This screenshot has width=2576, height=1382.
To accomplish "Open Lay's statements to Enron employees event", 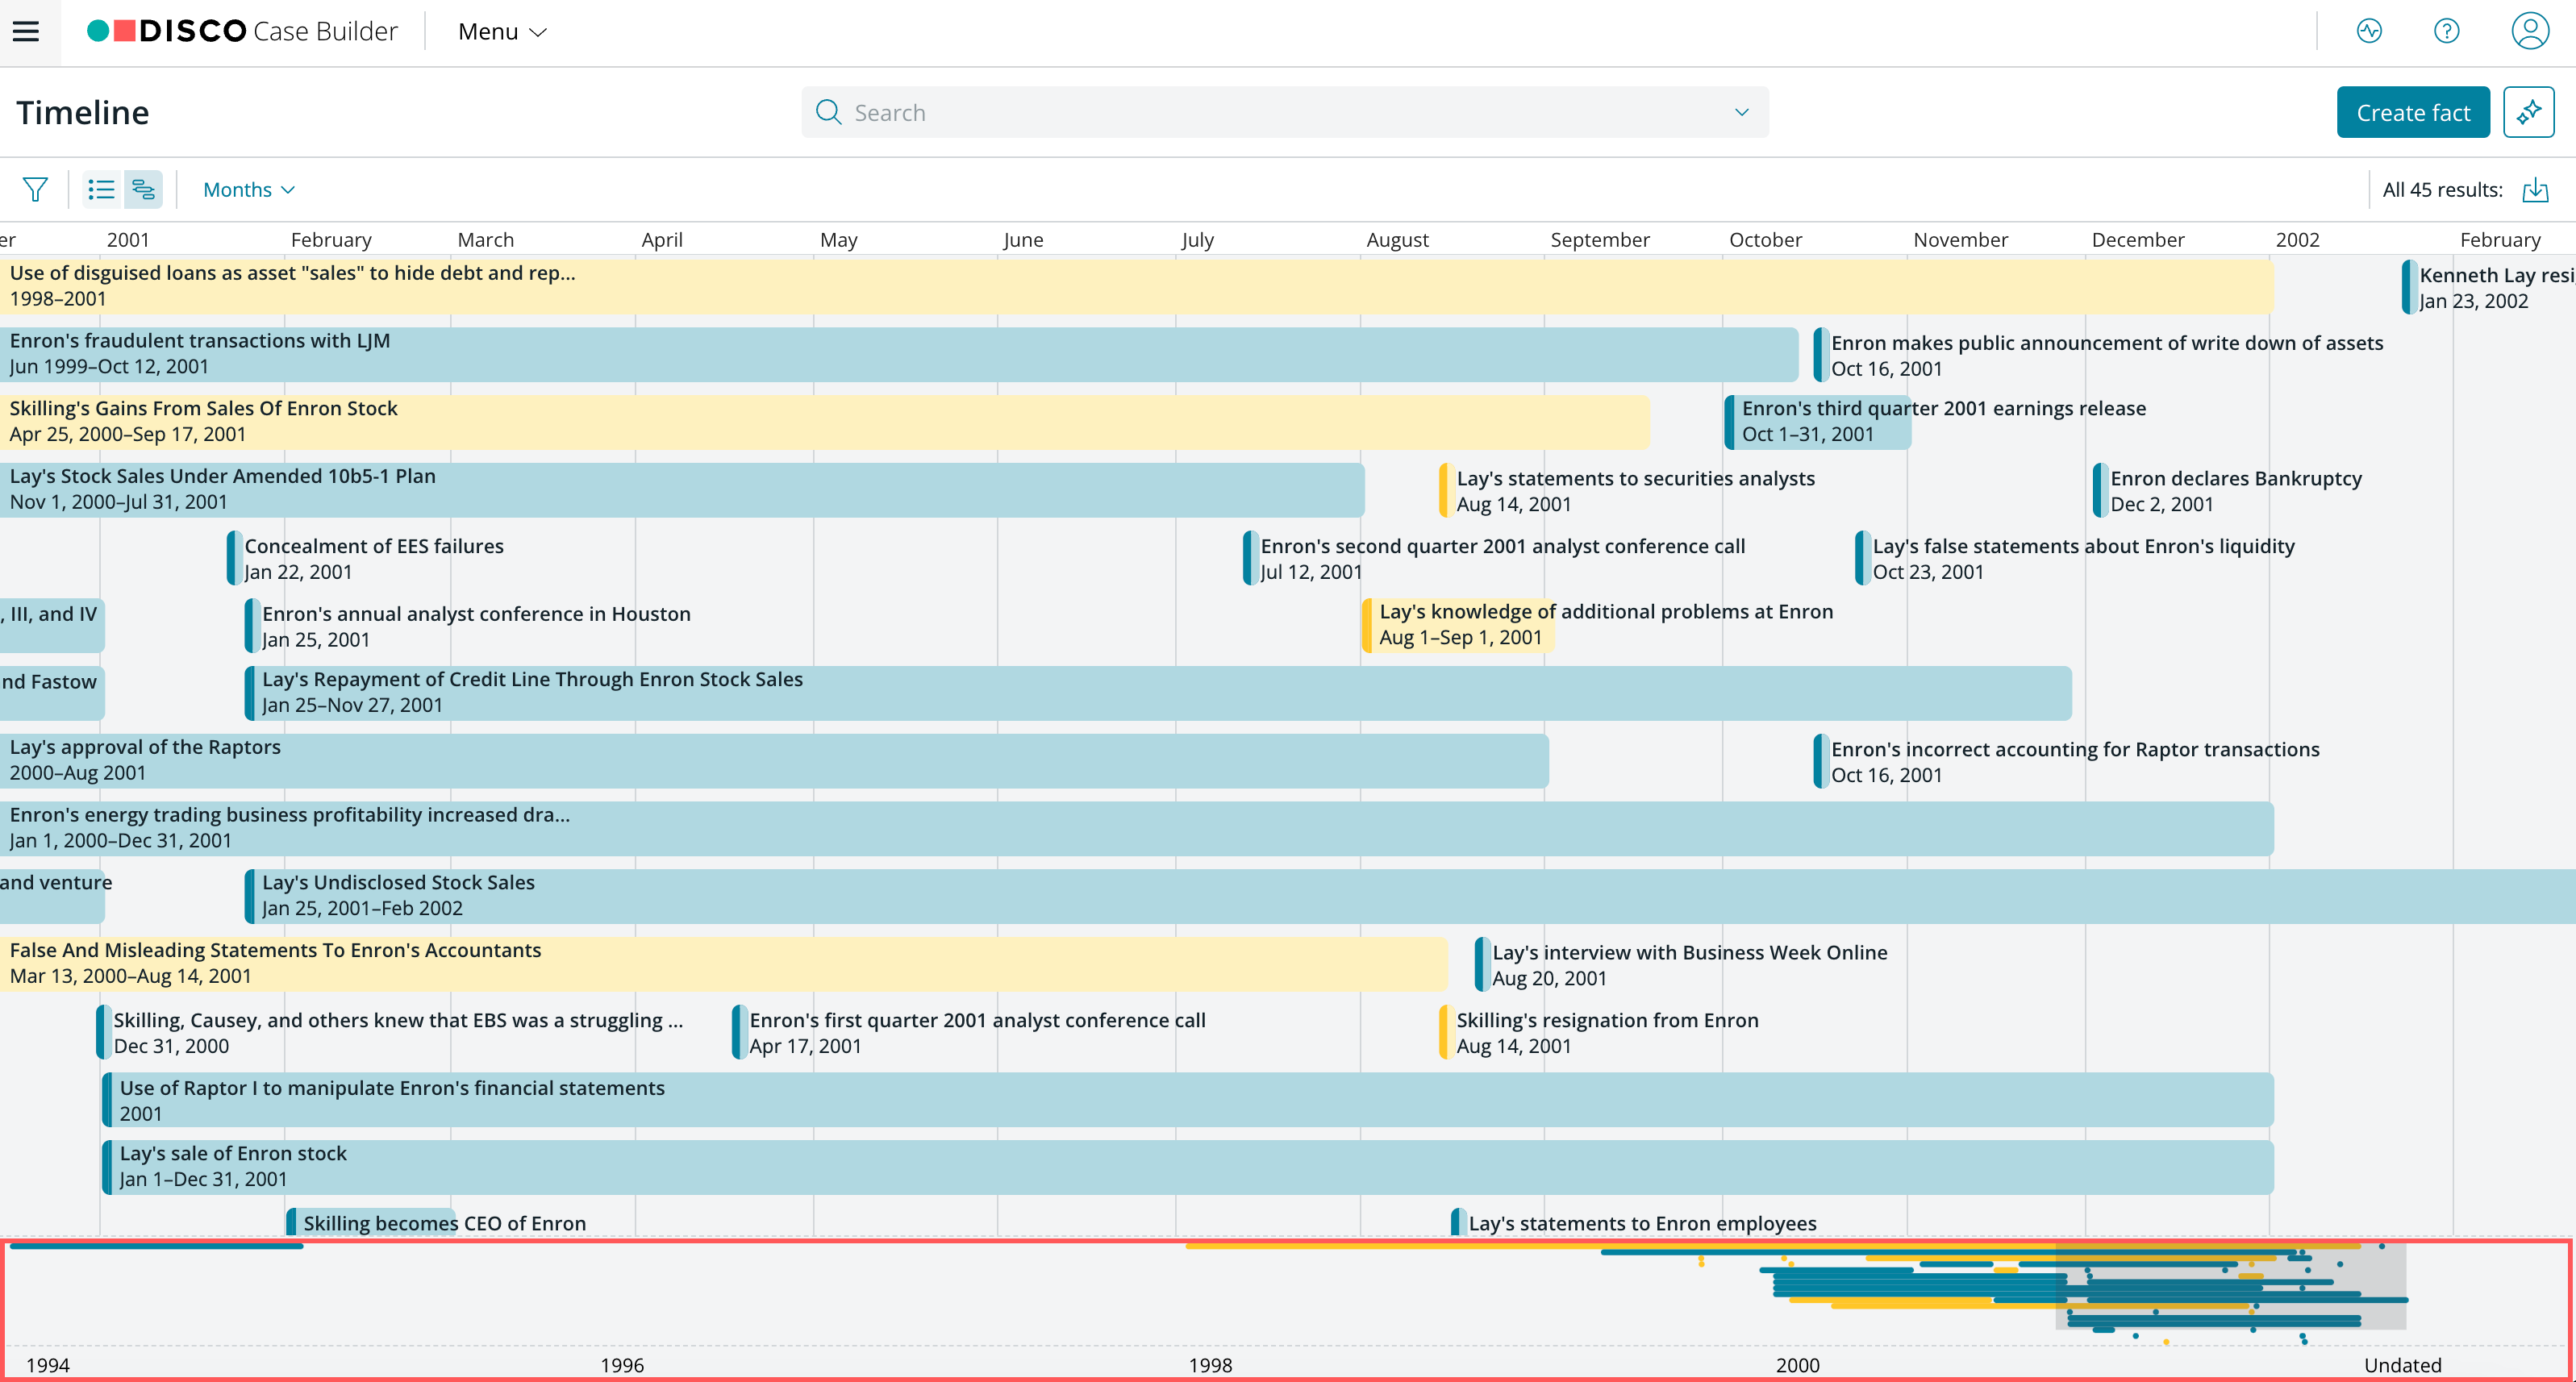I will coord(1634,1223).
